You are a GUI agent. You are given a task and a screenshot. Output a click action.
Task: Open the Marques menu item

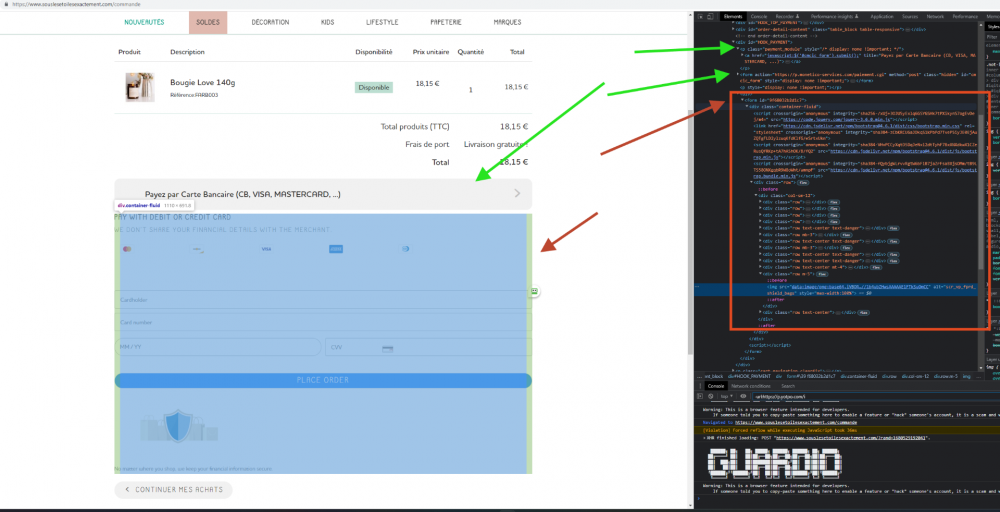[x=507, y=22]
